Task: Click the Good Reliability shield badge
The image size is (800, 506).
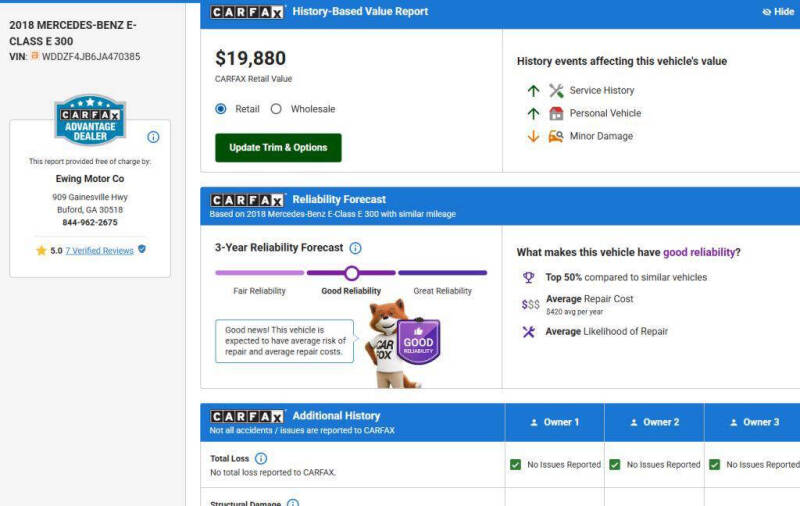Action: tap(418, 342)
